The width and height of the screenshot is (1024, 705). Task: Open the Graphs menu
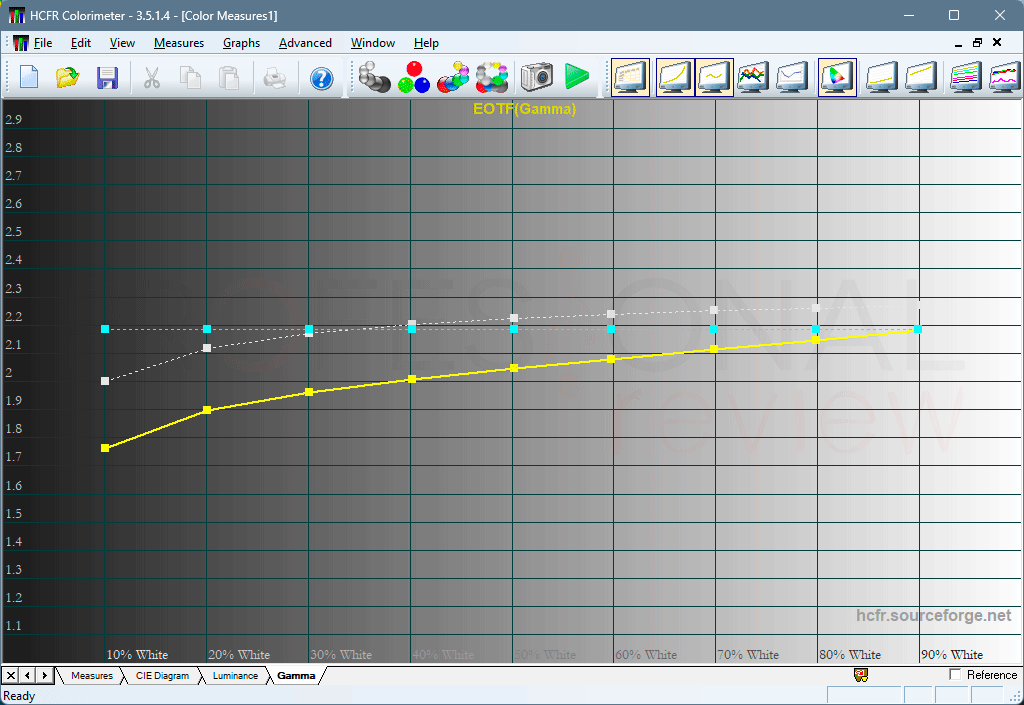pyautogui.click(x=241, y=43)
